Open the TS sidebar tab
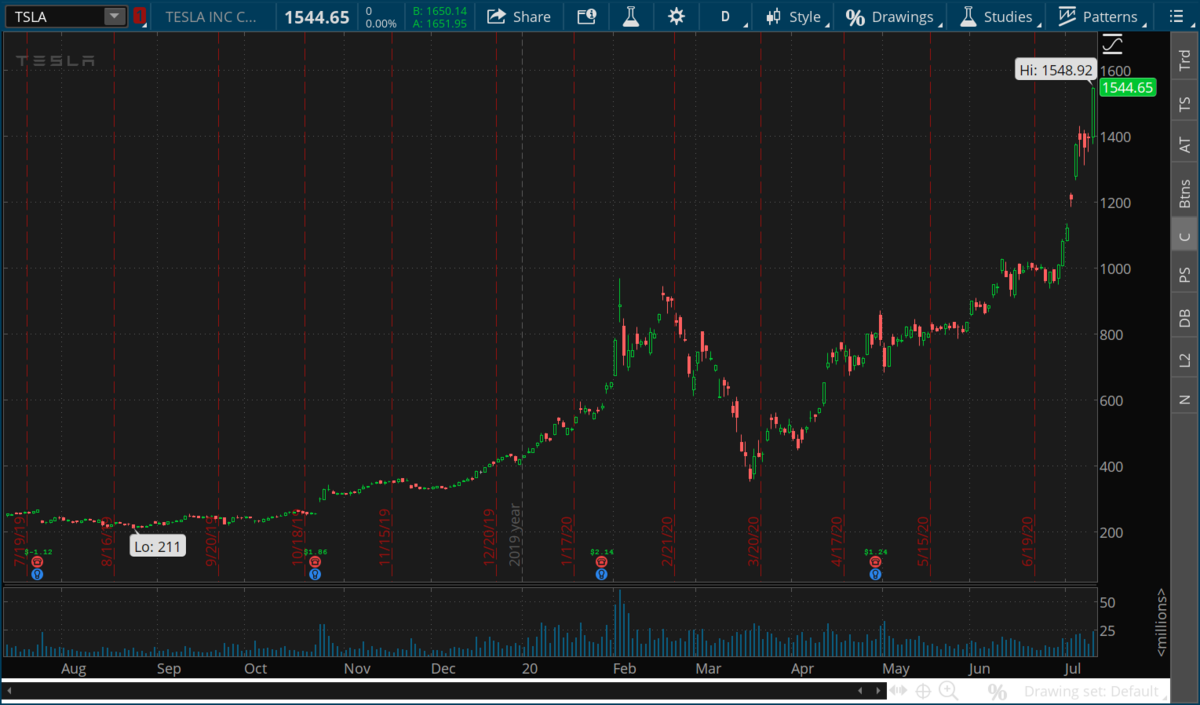This screenshot has width=1200, height=705. pyautogui.click(x=1185, y=104)
